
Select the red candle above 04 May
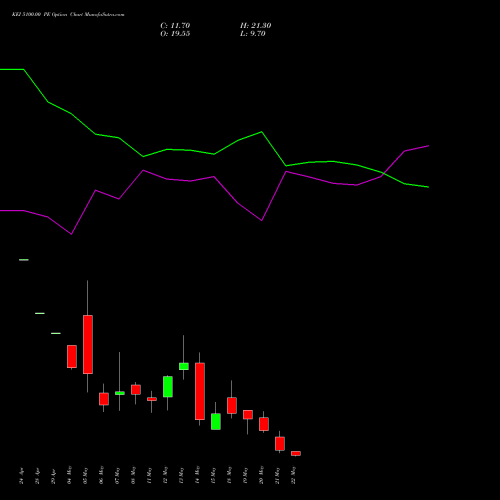click(72, 357)
